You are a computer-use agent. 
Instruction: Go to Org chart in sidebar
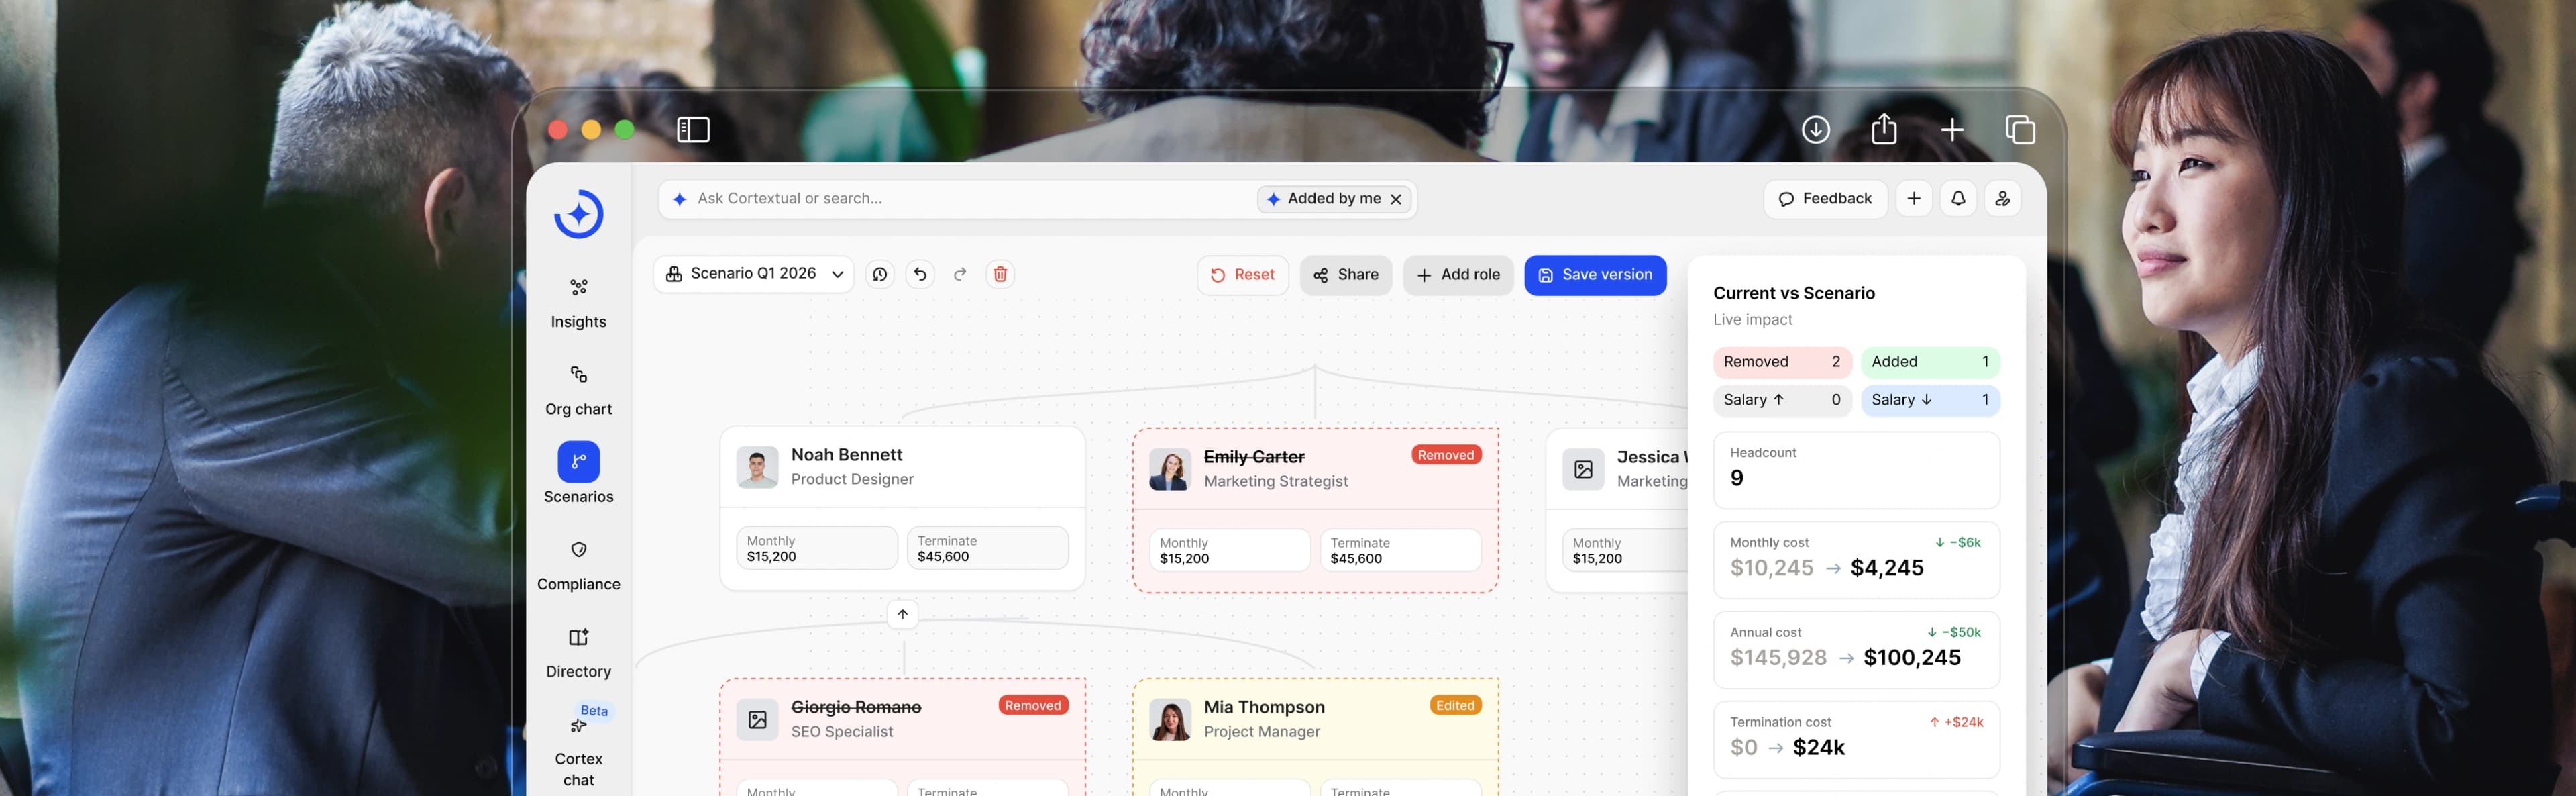pyautogui.click(x=579, y=391)
